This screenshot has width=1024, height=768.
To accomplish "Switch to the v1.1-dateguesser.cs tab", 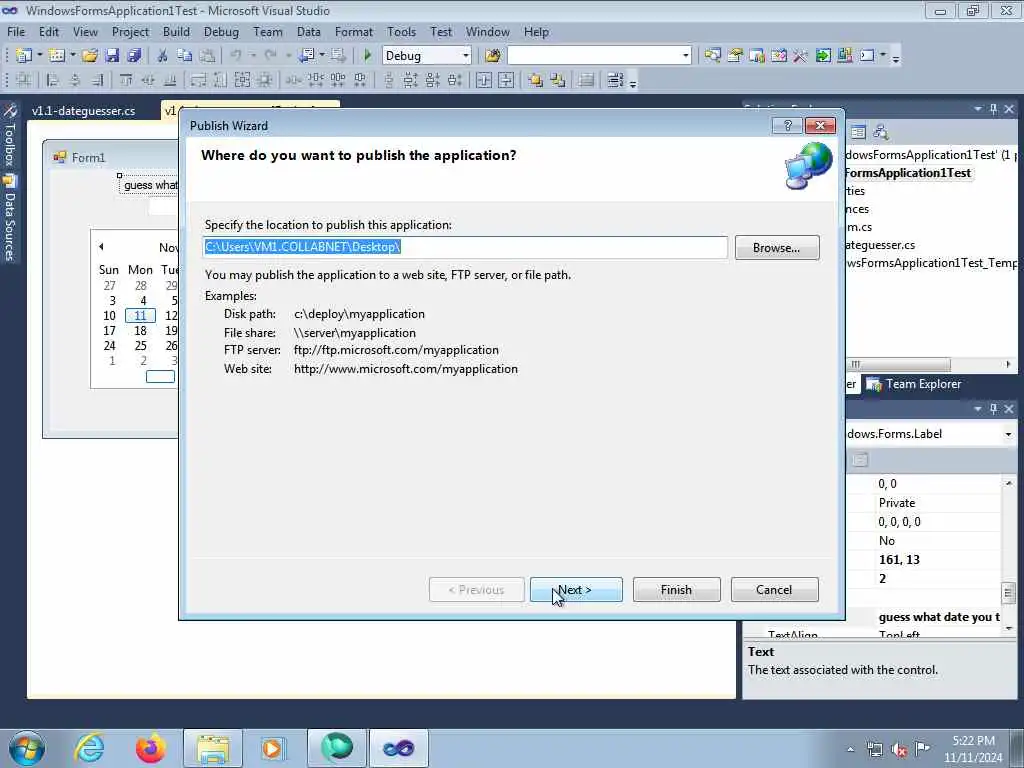I will [84, 111].
